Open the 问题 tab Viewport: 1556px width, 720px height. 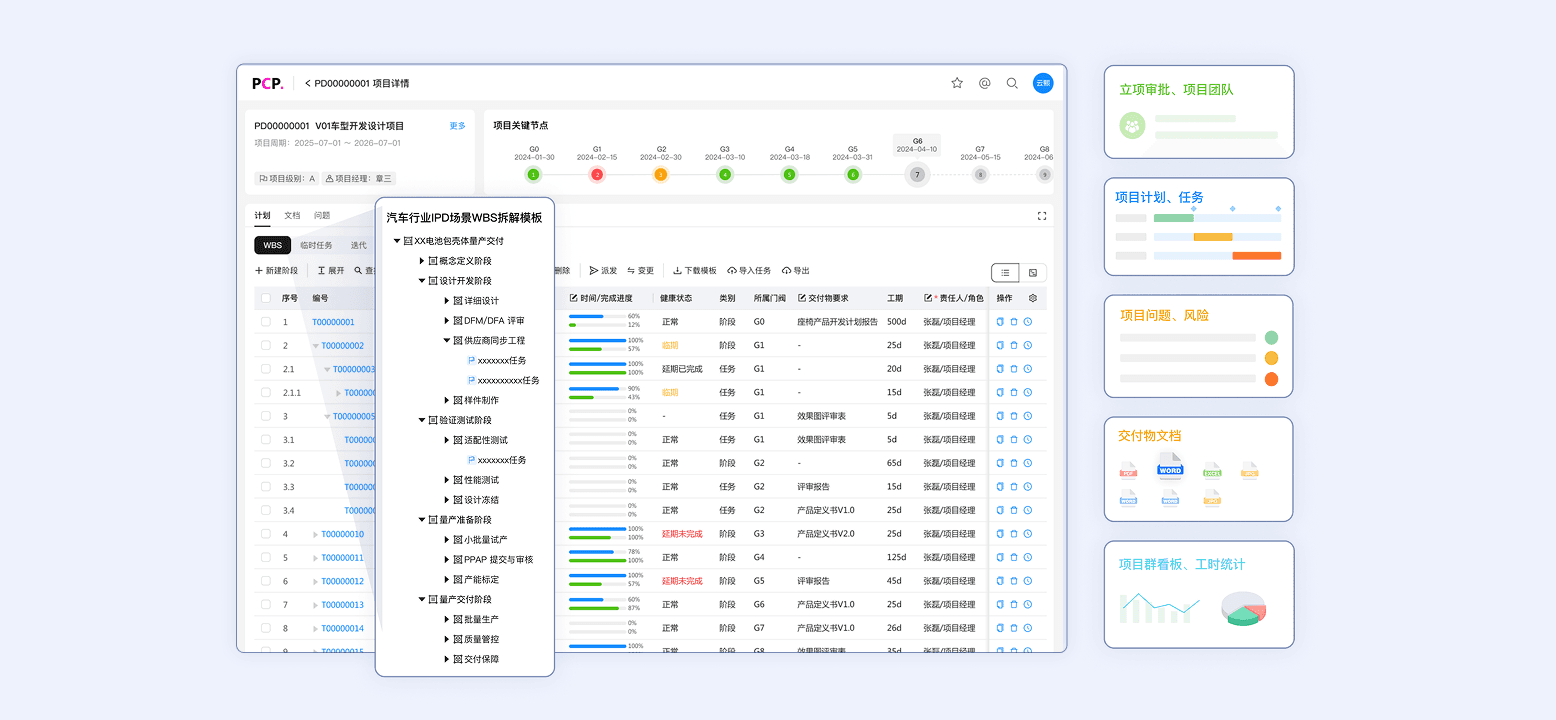coord(322,214)
